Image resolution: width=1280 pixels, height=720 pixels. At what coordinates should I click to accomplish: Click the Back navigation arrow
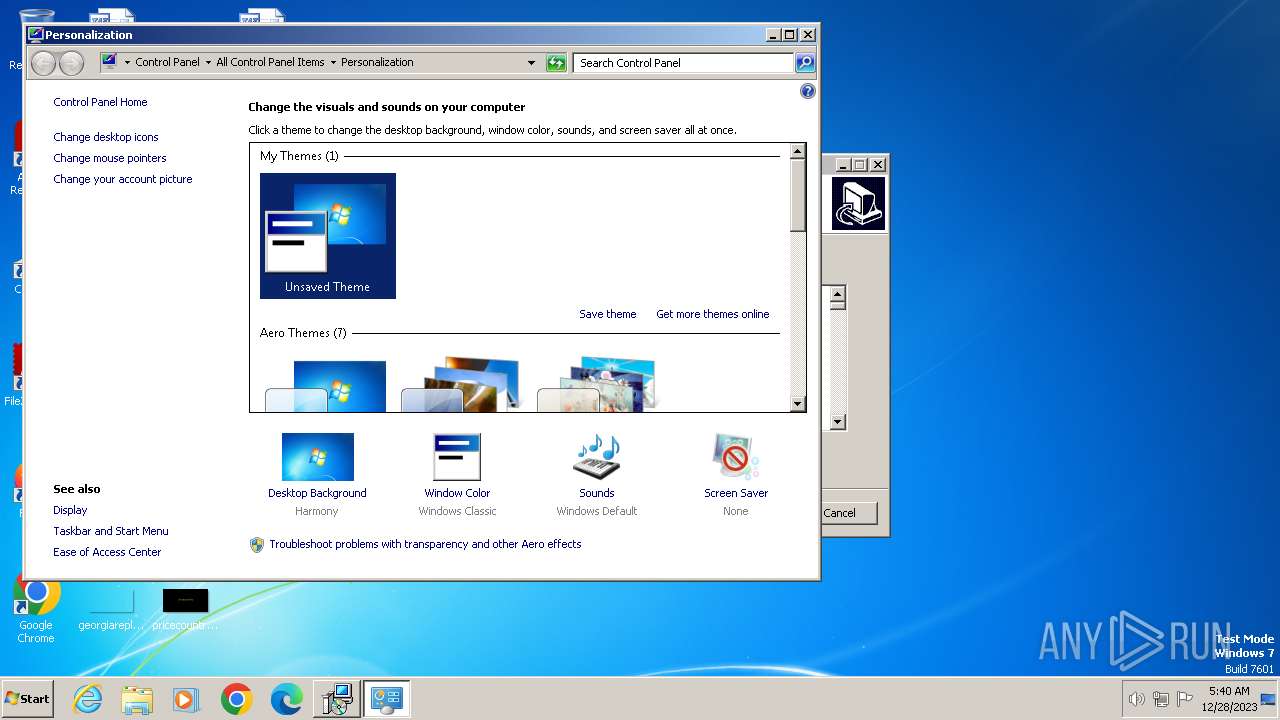(x=43, y=63)
